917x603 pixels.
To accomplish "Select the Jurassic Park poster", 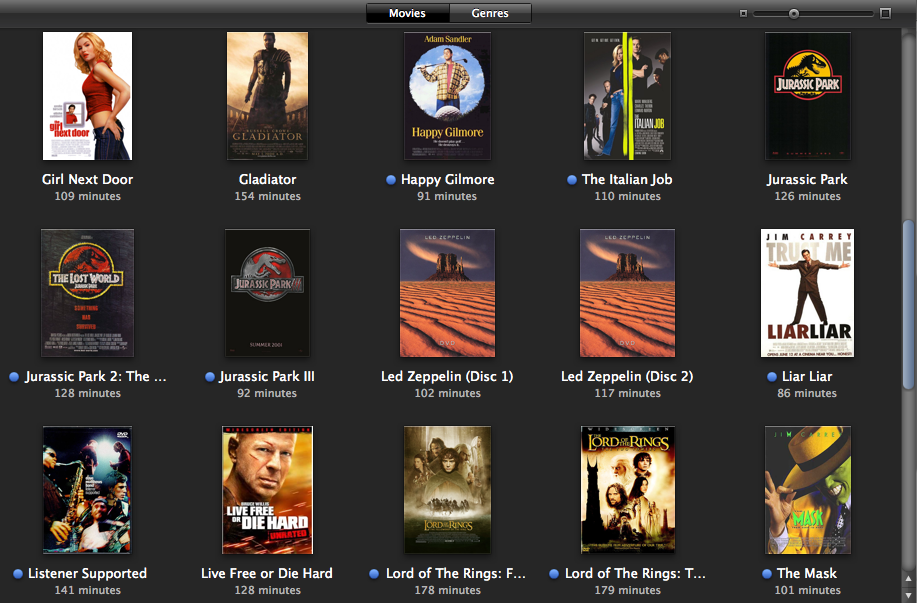I will click(808, 96).
